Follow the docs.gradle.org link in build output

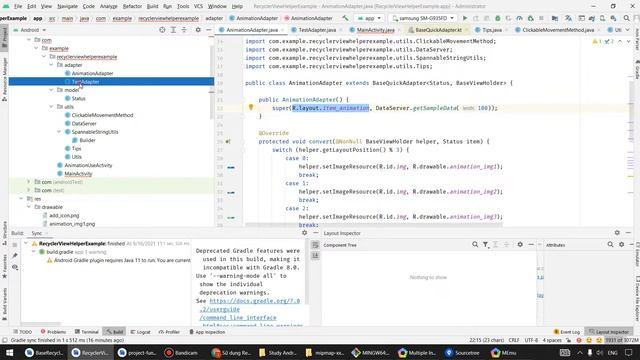point(255,301)
